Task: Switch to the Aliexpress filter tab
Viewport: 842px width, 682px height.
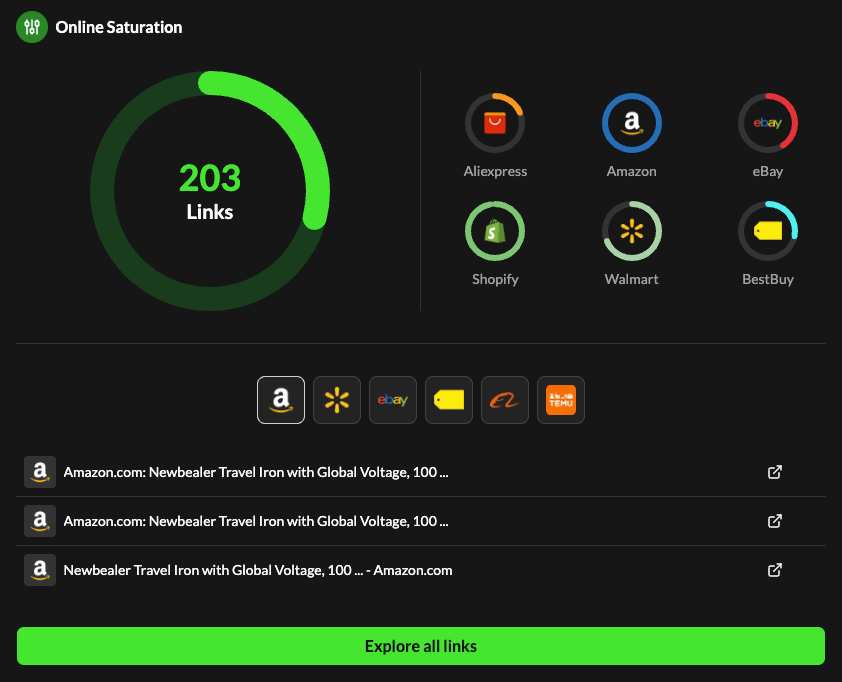Action: tap(505, 399)
